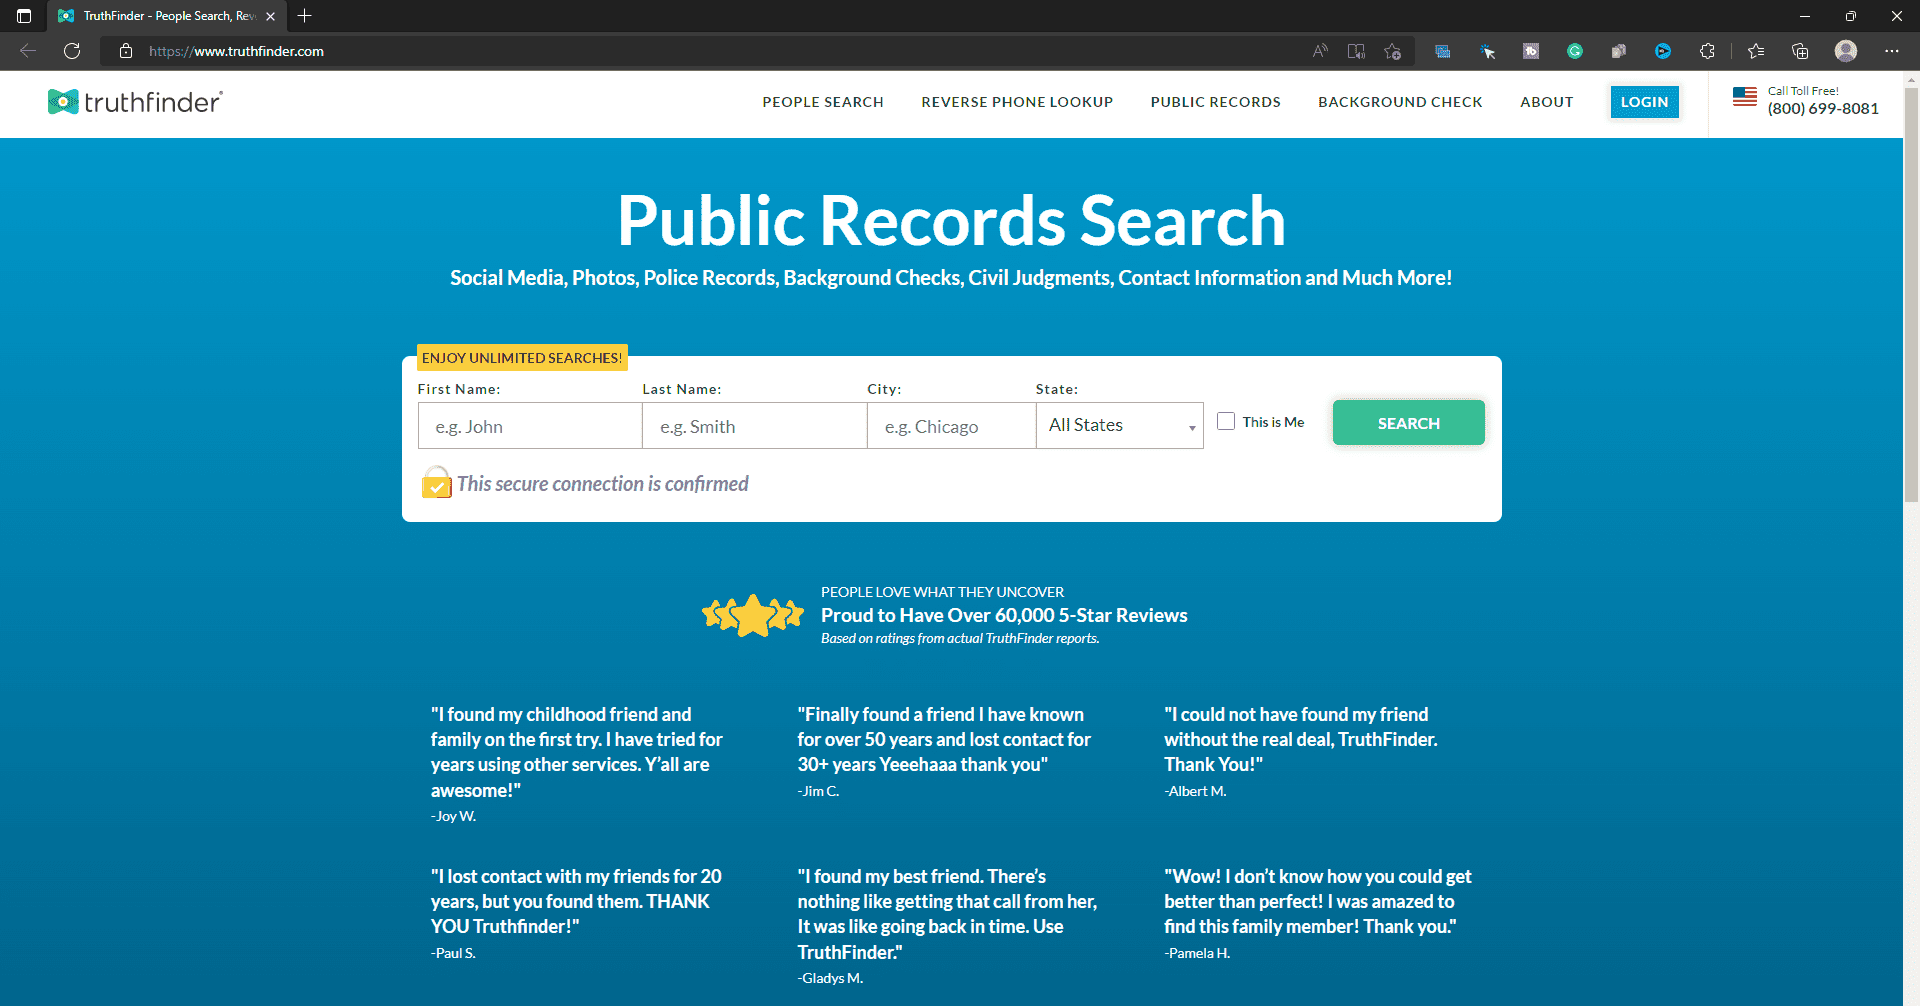Focus the First Name input field
1920x1006 pixels.
click(x=530, y=427)
